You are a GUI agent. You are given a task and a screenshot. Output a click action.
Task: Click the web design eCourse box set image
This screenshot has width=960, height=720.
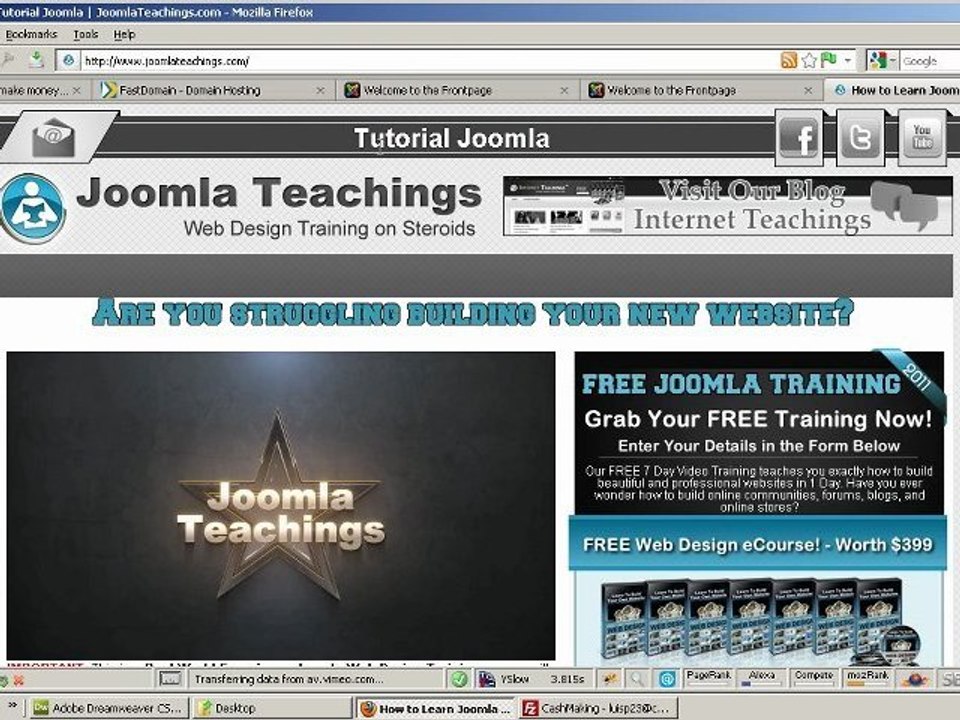762,621
